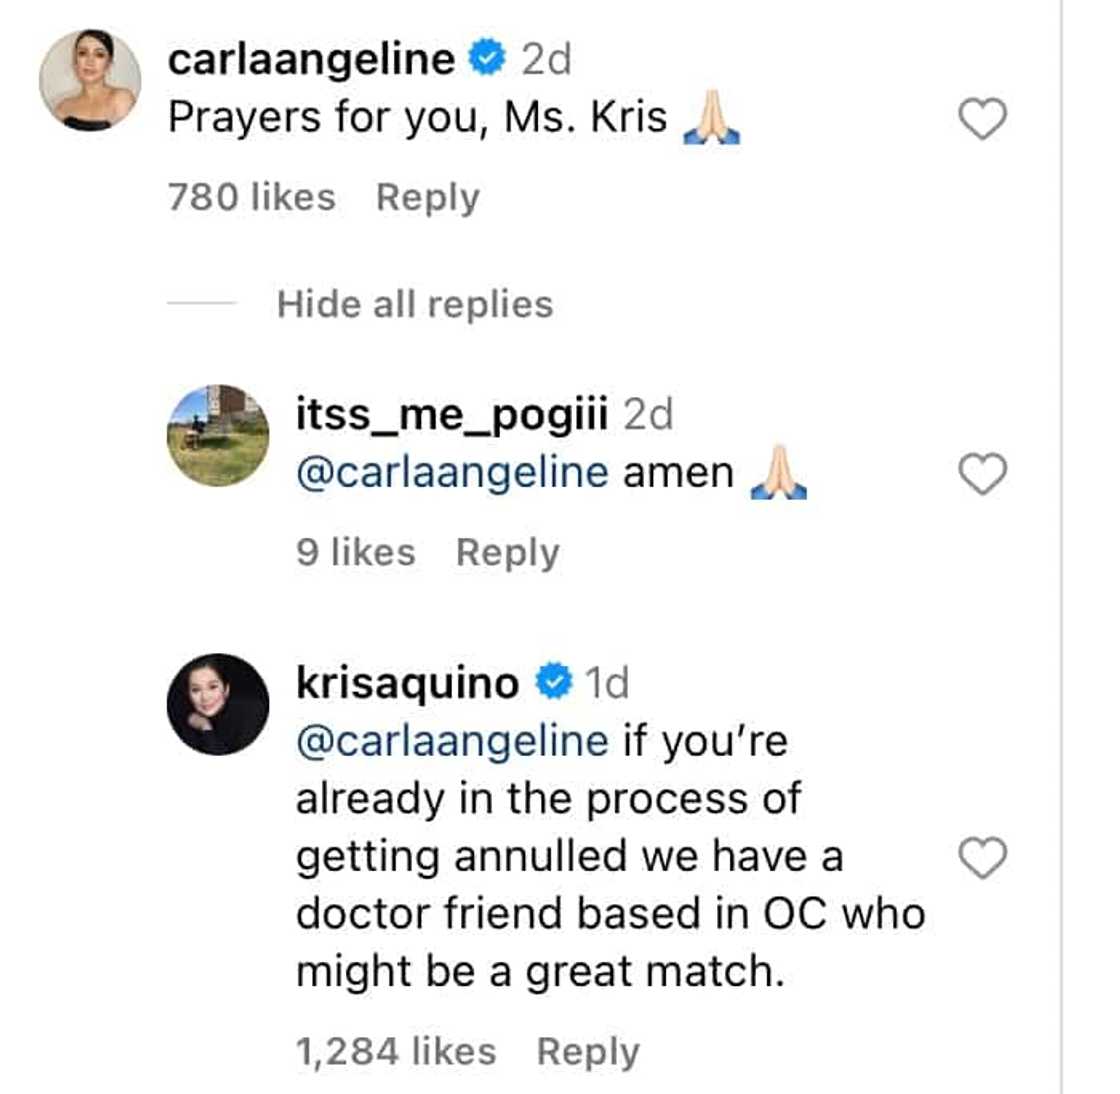Click the itss_me_pogiii username

pos(451,414)
